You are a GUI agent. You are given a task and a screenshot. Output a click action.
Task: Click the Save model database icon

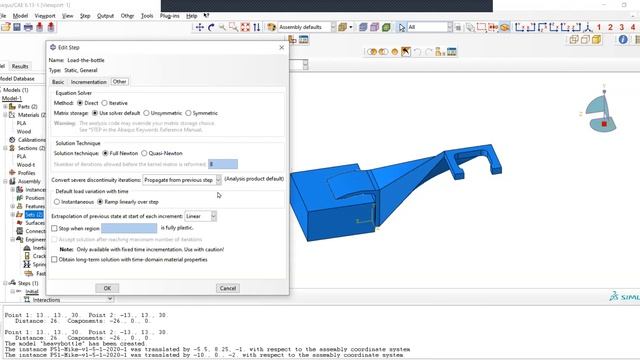[17, 27]
